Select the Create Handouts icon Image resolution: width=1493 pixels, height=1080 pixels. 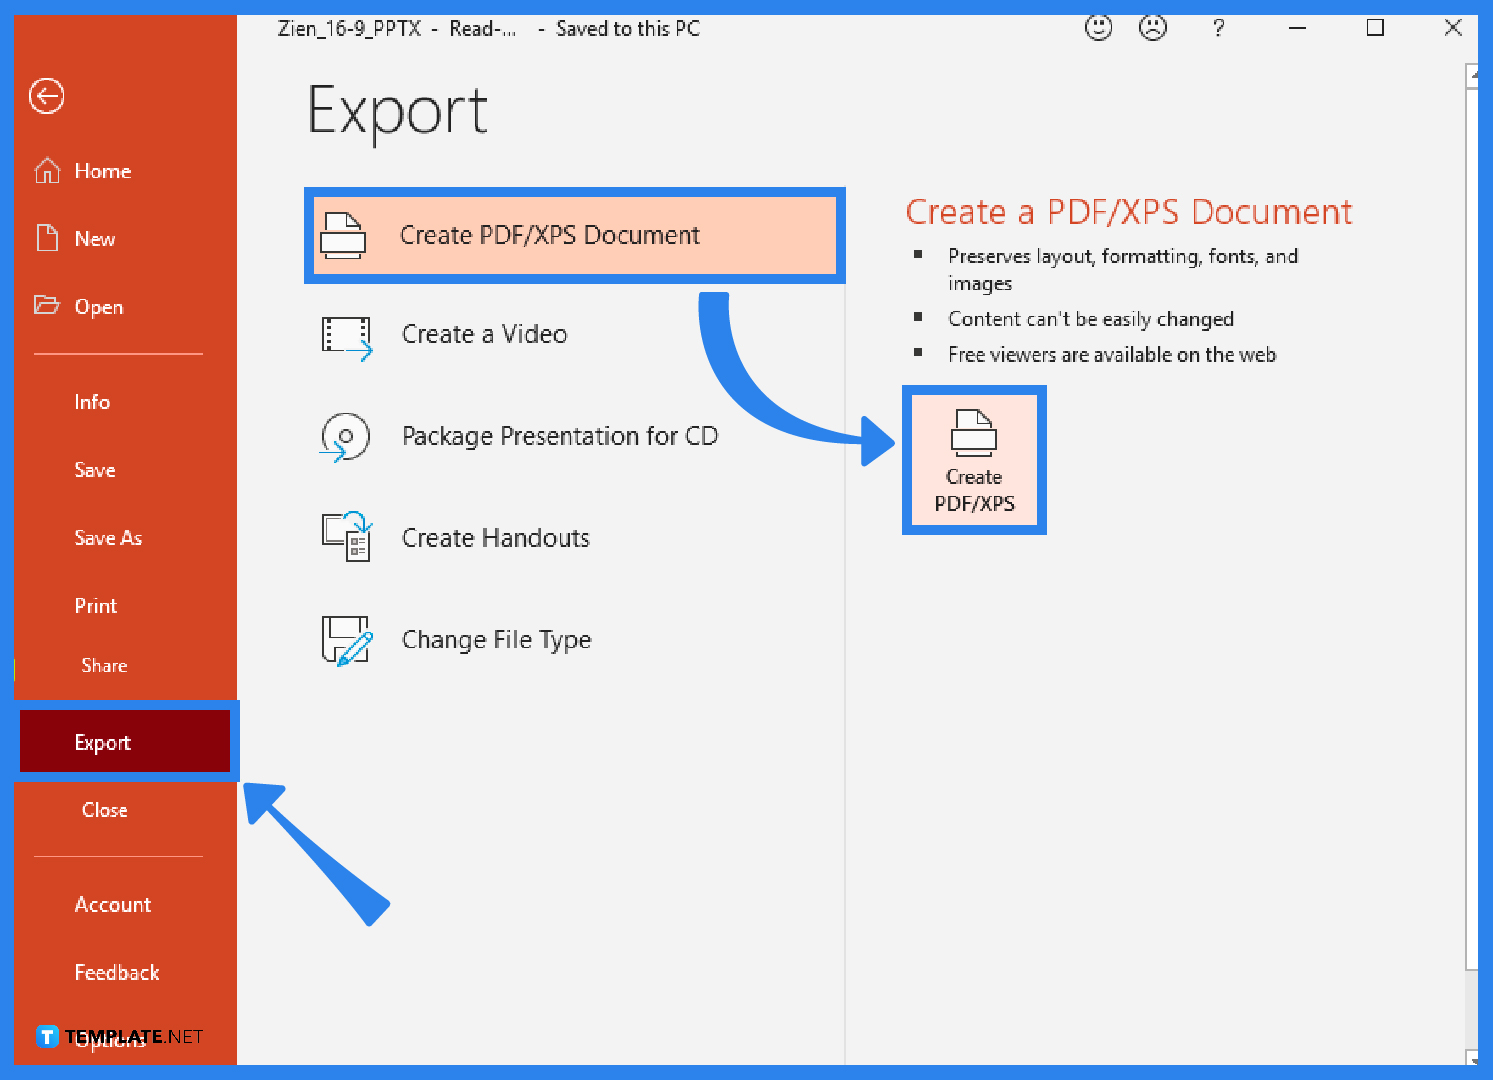(347, 538)
